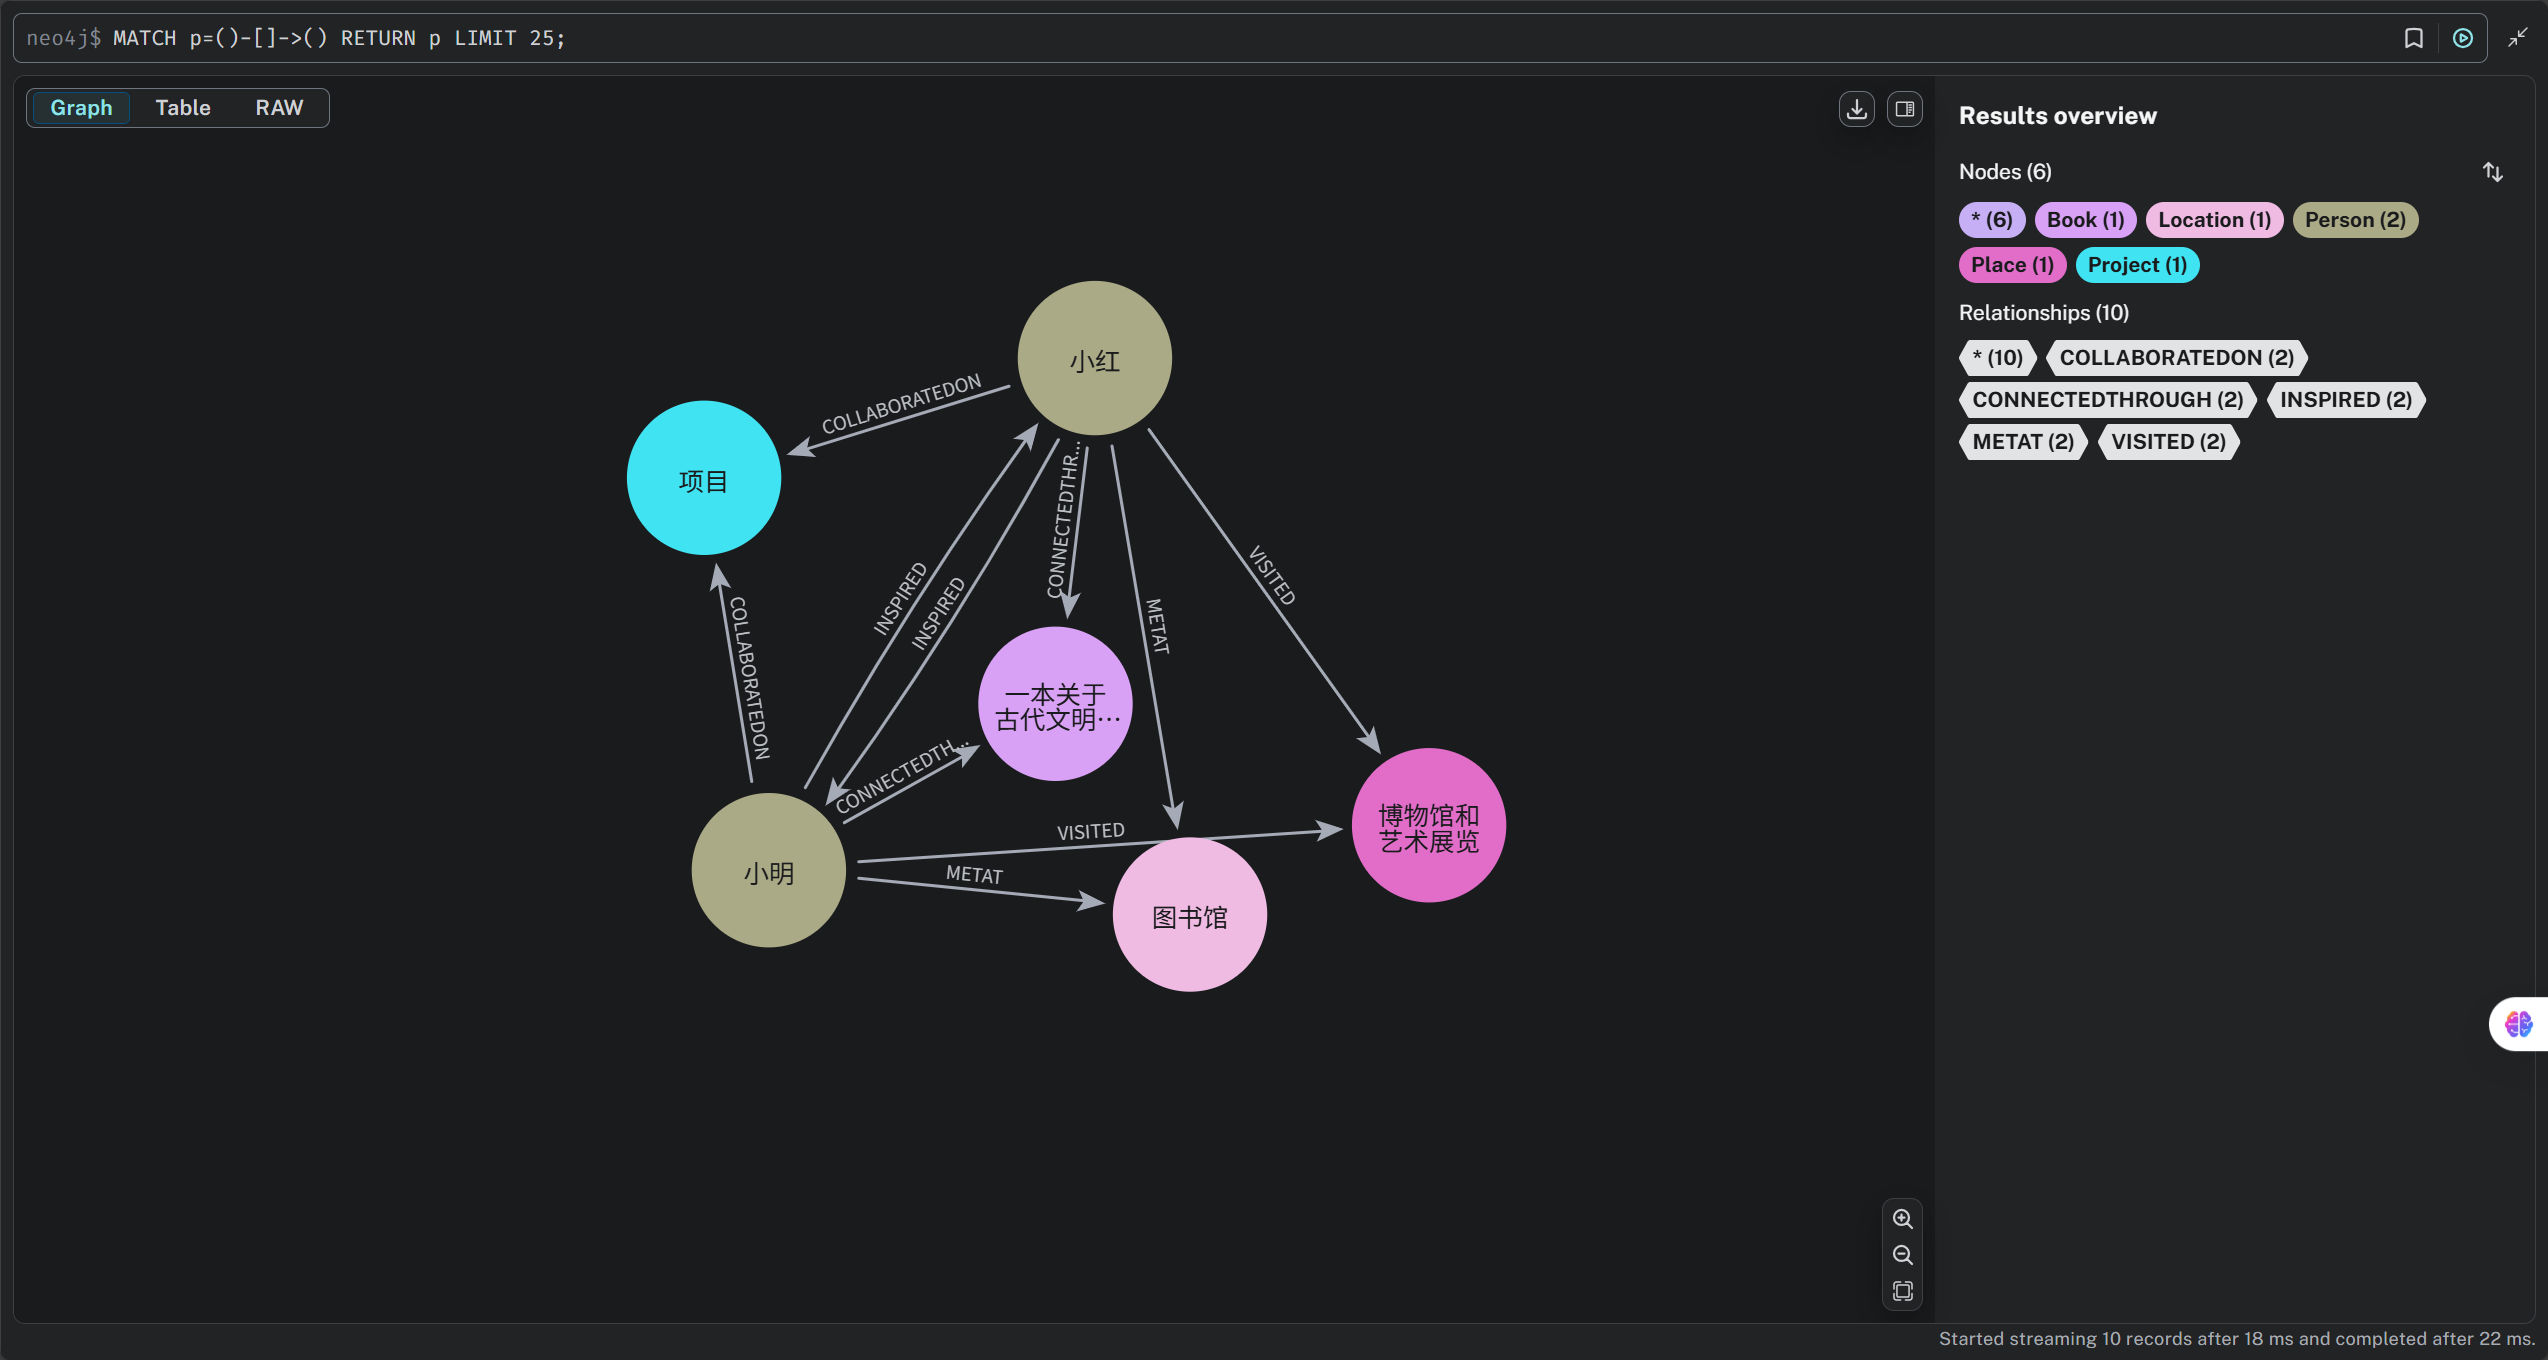
Task: Select the cyan 项目 project node
Action: pos(703,478)
